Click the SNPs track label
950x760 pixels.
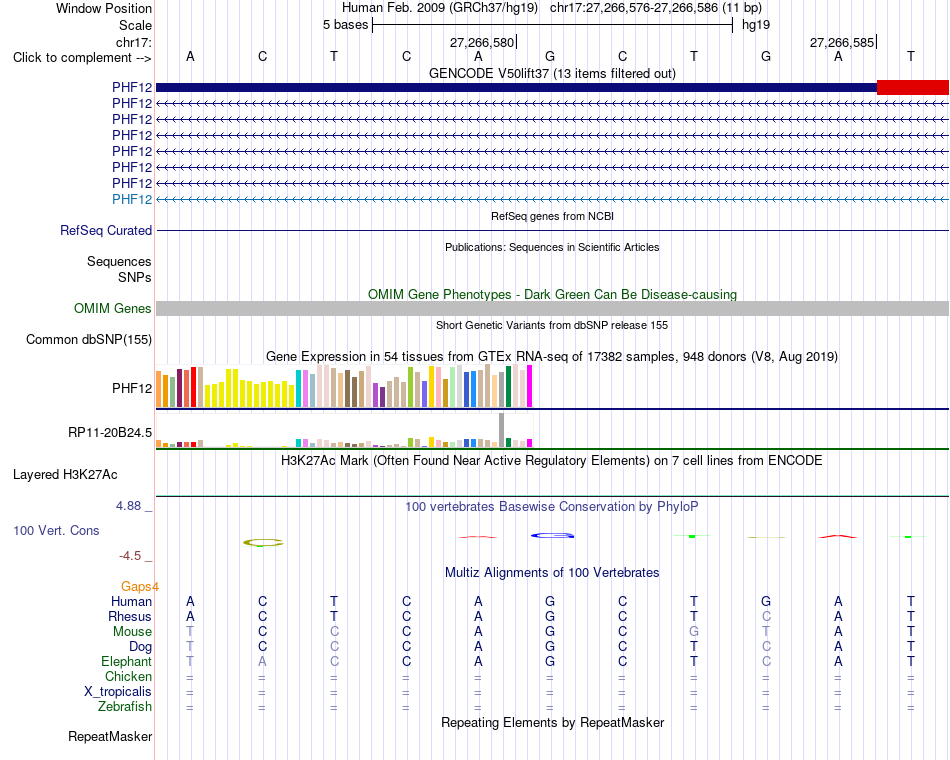(135, 277)
